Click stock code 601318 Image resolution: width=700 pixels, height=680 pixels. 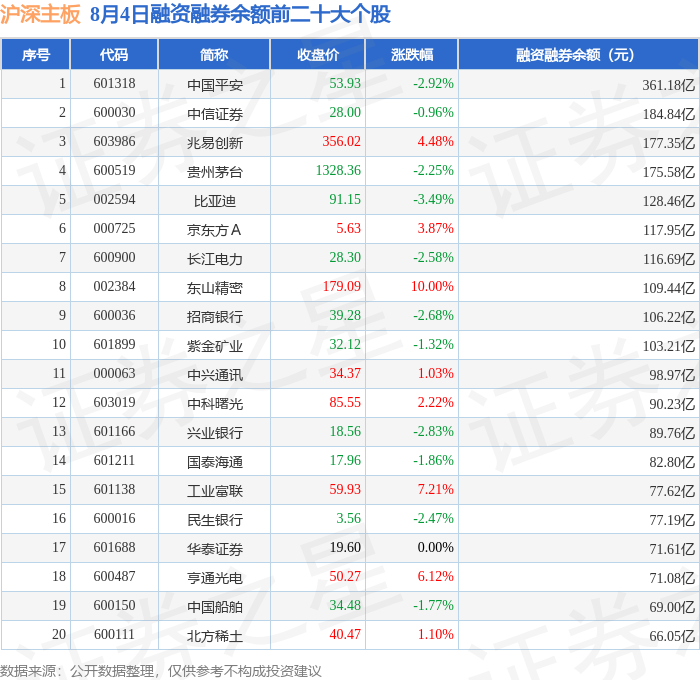pos(114,83)
